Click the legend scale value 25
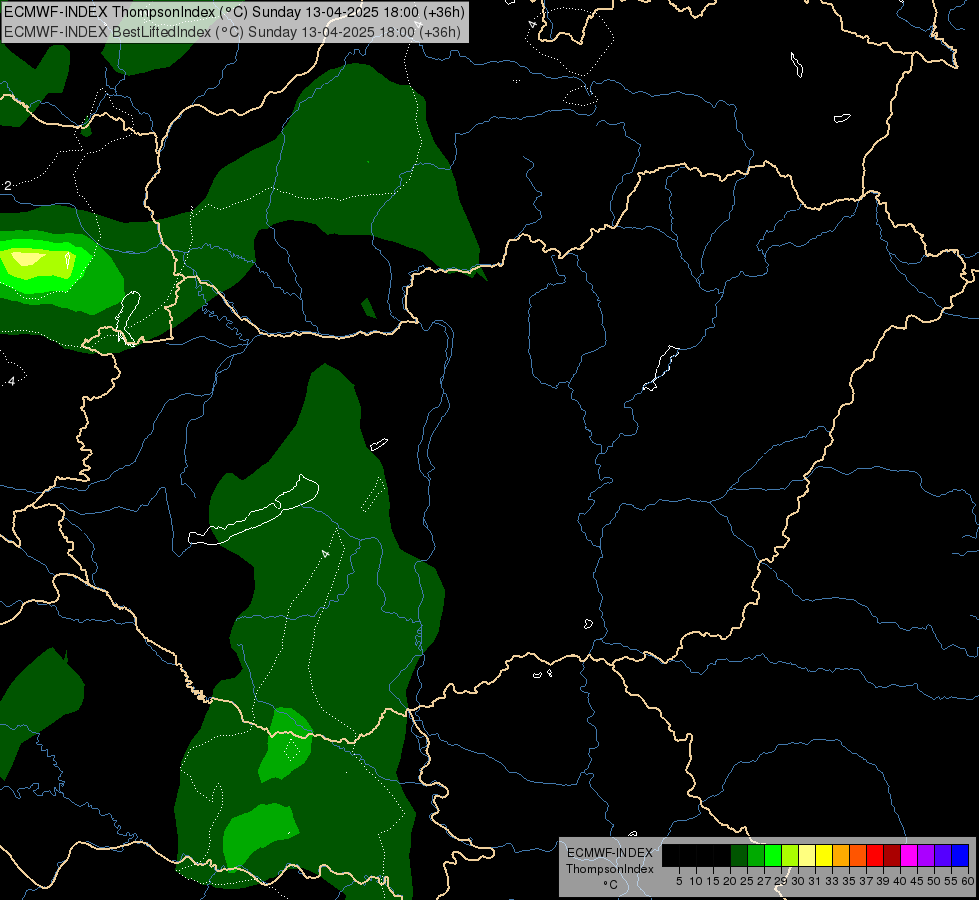 (747, 881)
